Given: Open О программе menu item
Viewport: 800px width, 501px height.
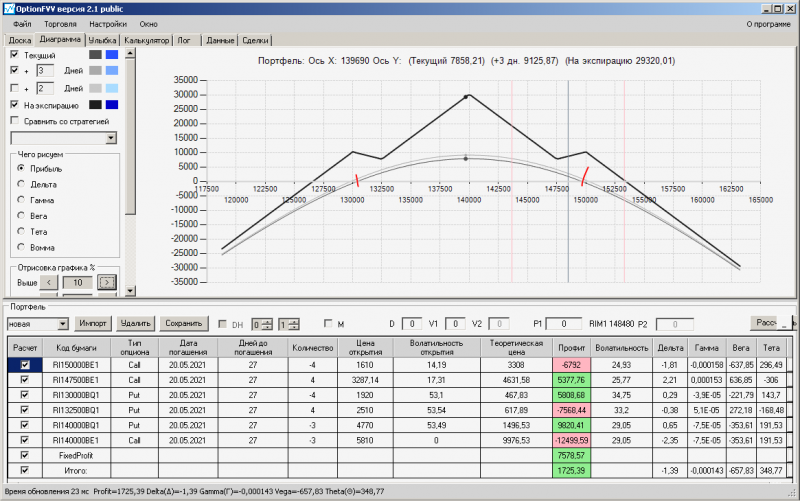Looking at the screenshot, I should pyautogui.click(x=768, y=24).
